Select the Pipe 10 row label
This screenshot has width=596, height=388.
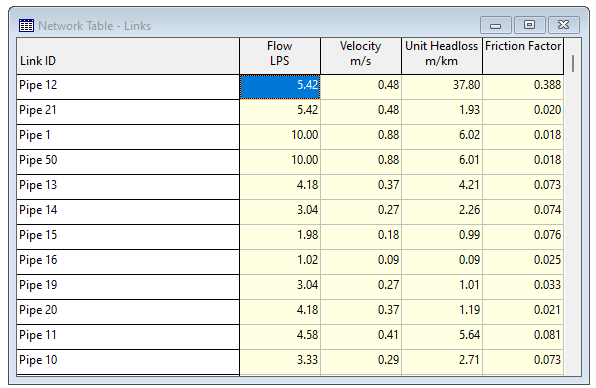128,362
